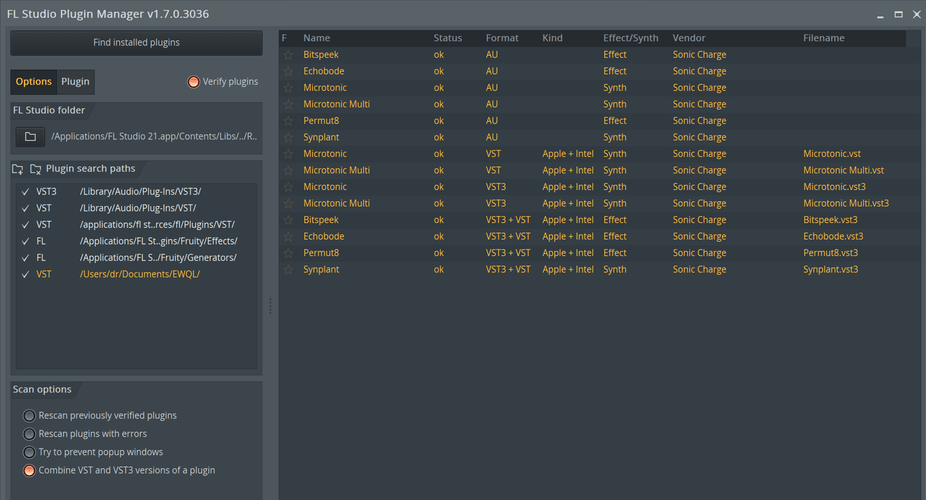The image size is (926, 500).
Task: Select the Echobode.vst3 filename cell
Action: pos(833,237)
